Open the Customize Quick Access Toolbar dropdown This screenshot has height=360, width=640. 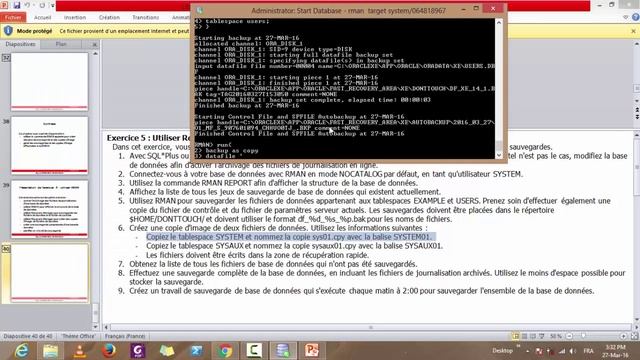[x=52, y=5]
